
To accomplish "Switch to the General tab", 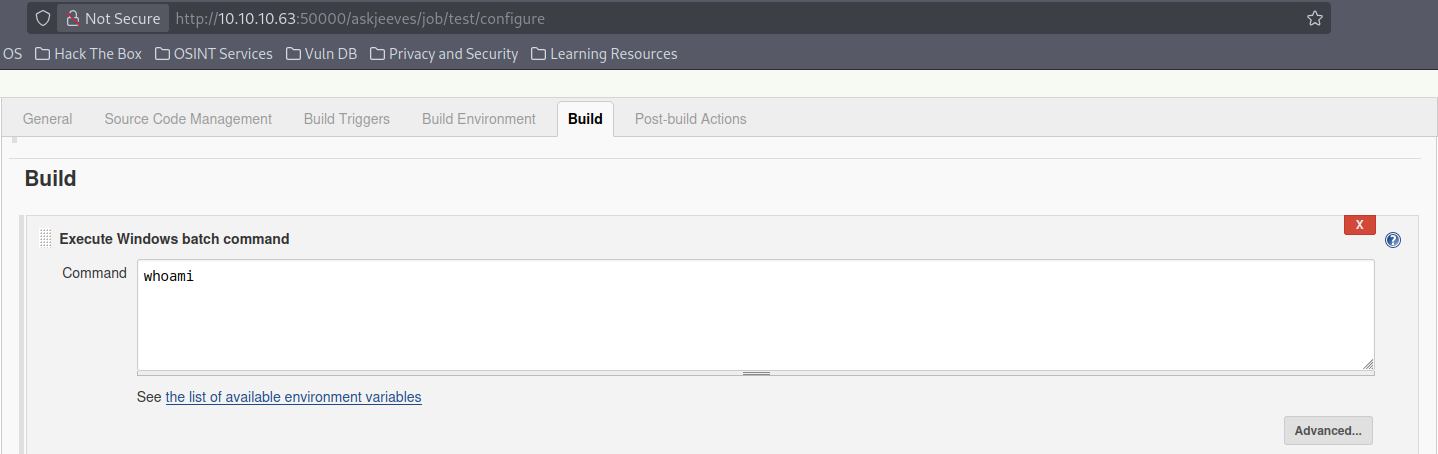I will (x=47, y=119).
